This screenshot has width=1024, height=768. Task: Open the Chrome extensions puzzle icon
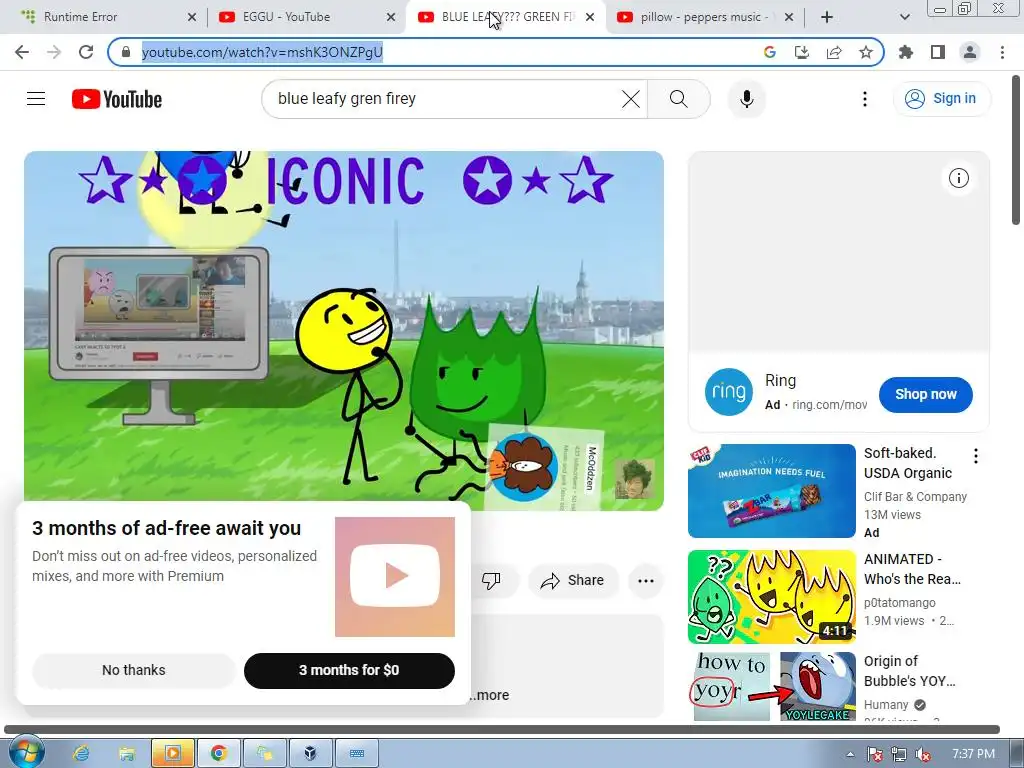(x=906, y=52)
